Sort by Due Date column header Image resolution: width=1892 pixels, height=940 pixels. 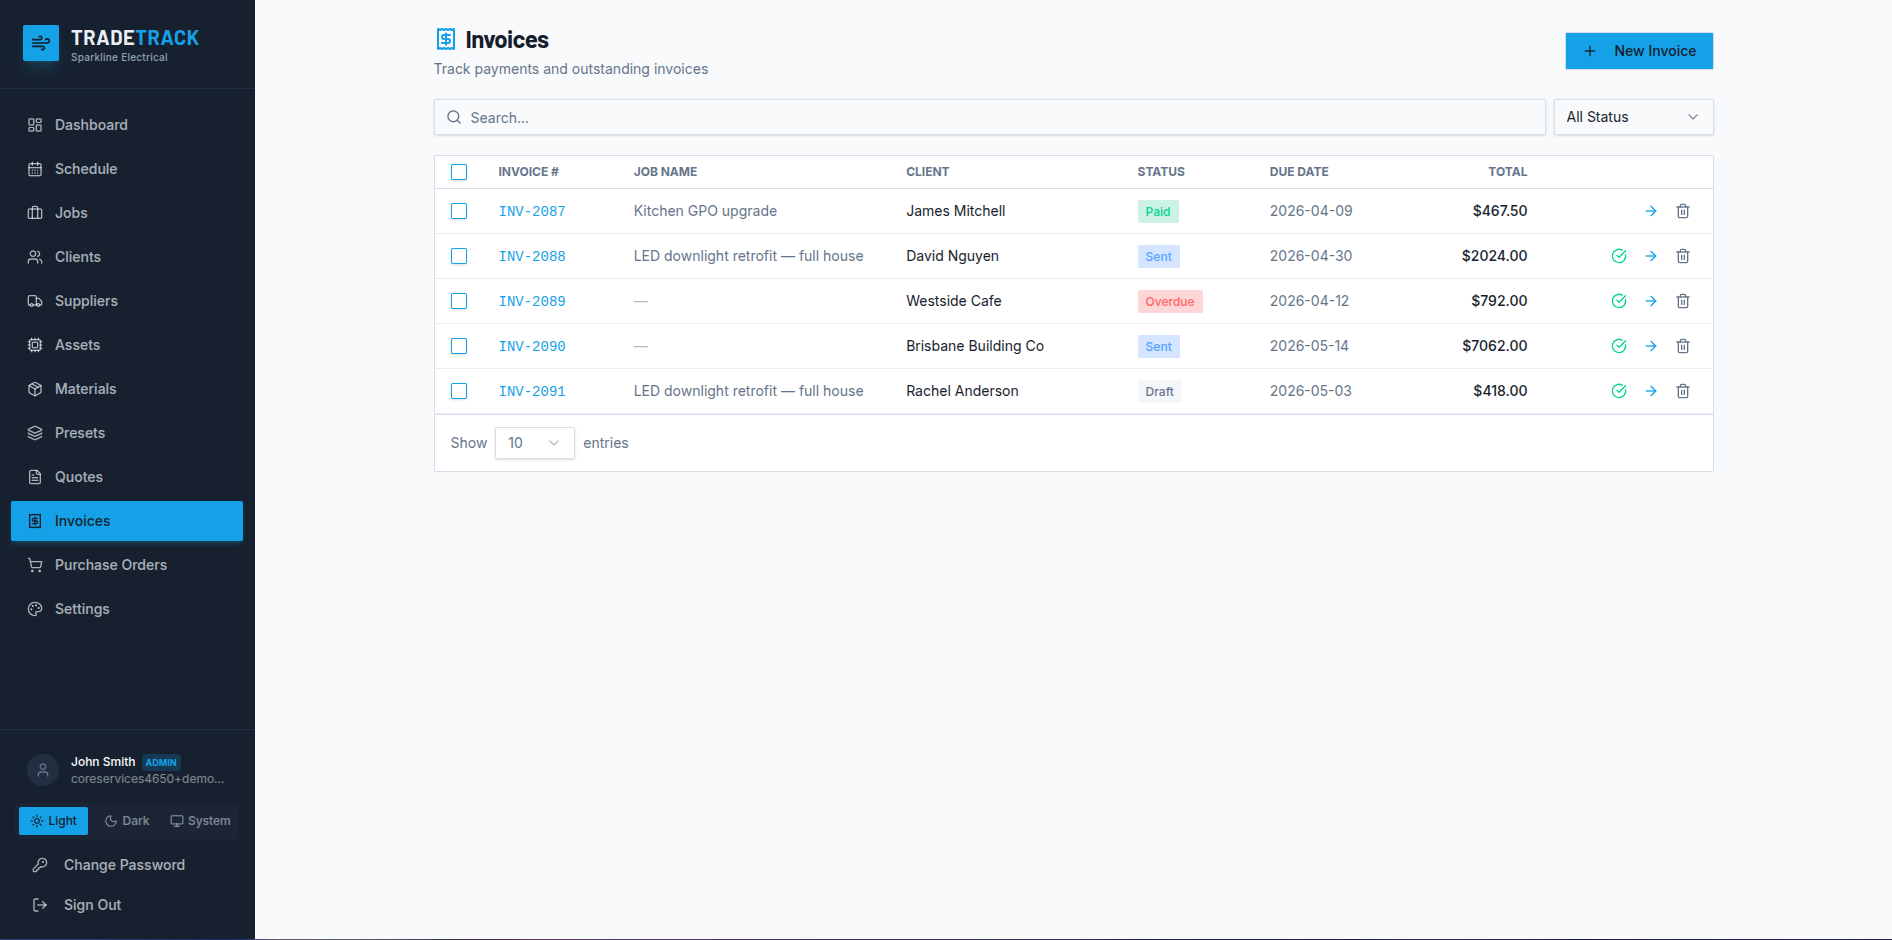point(1299,172)
